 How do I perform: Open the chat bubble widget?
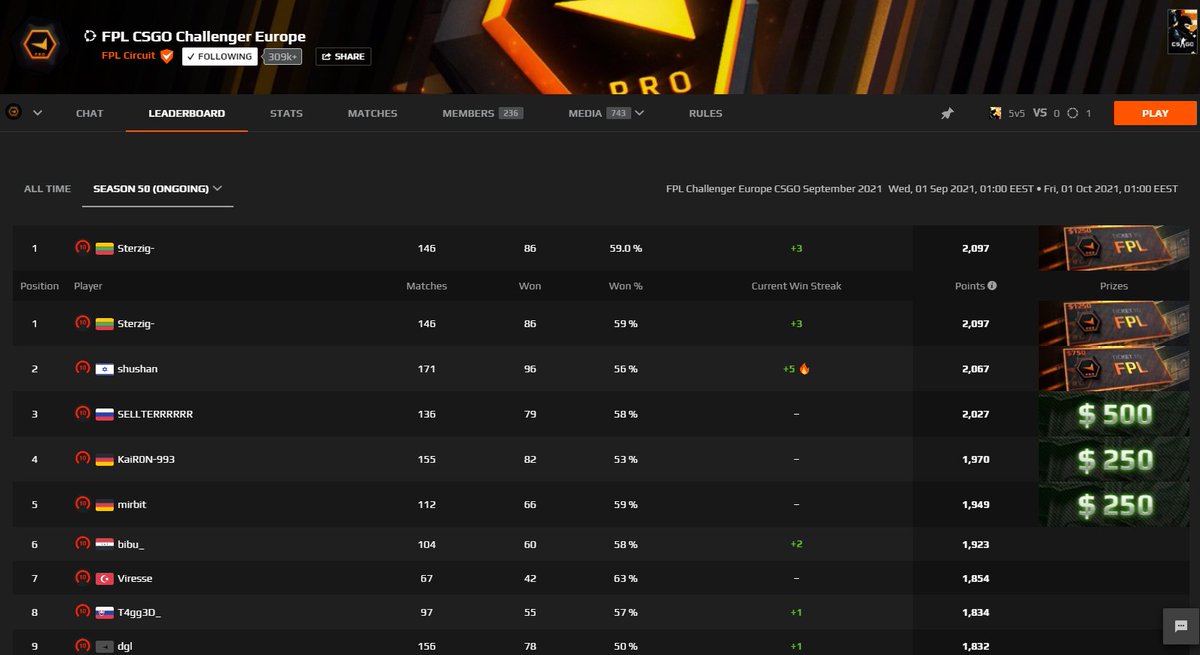[1181, 626]
